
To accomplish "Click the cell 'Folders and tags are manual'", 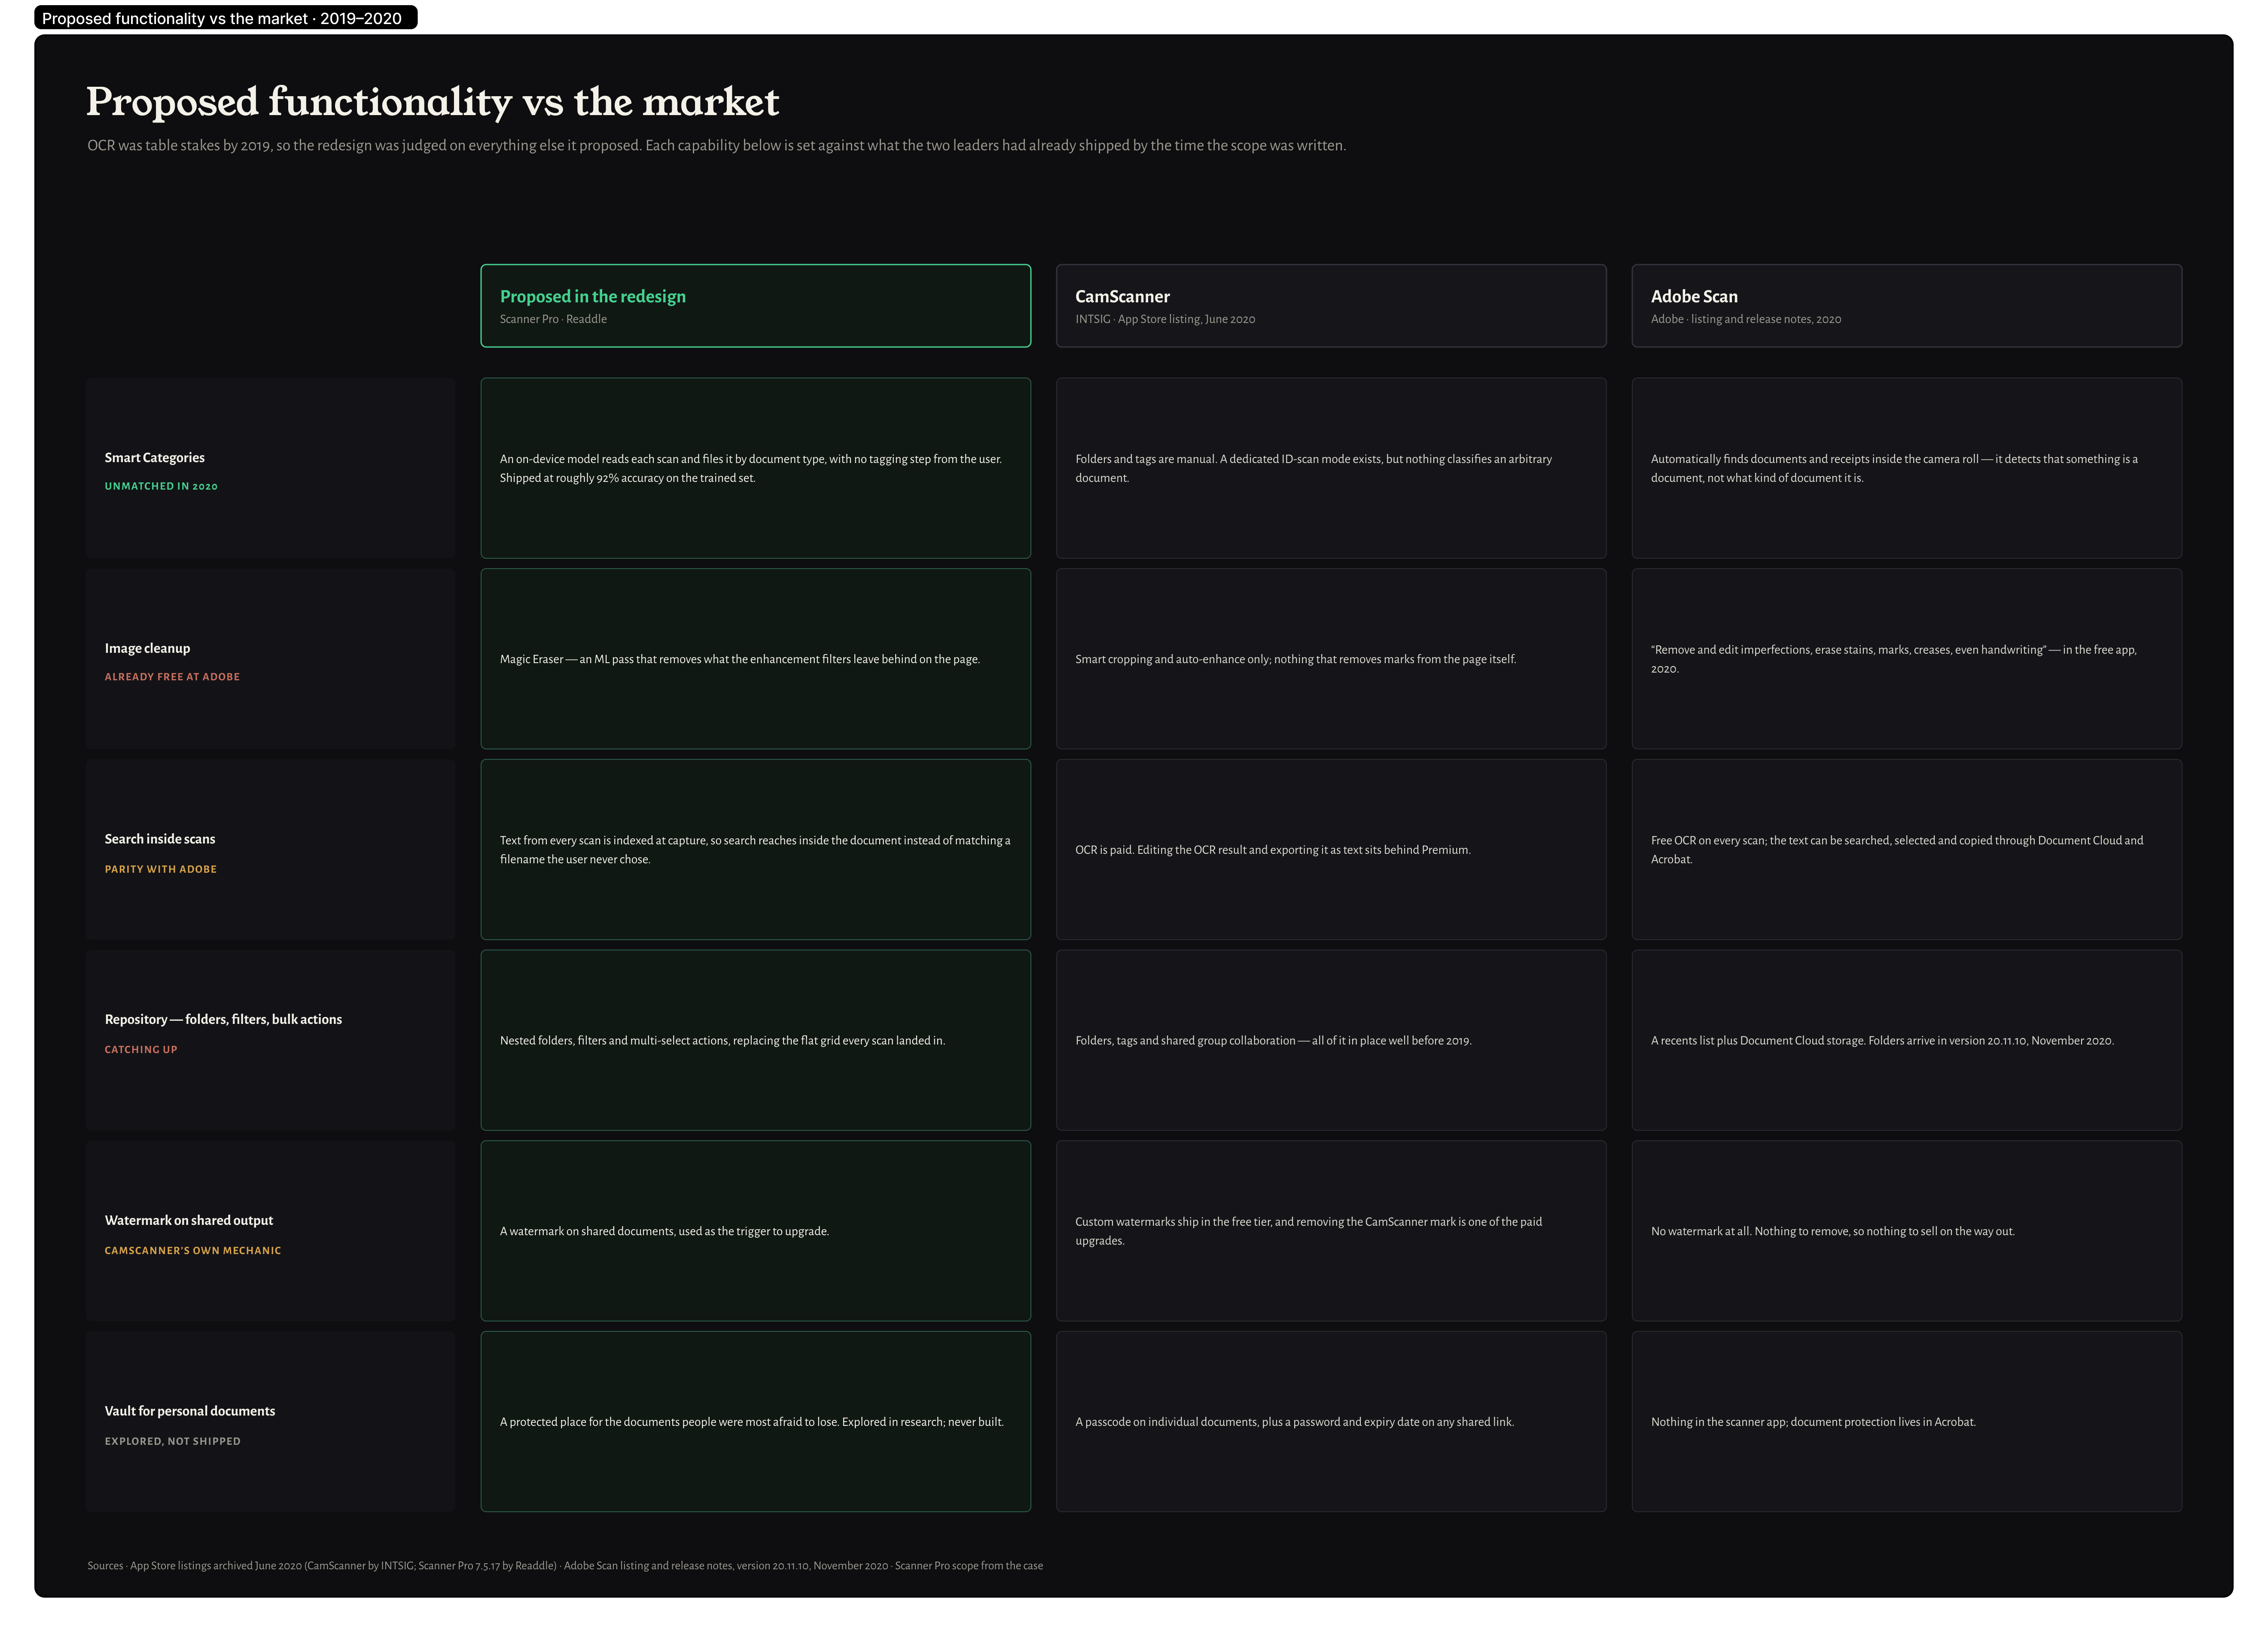I will [x=1331, y=468].
